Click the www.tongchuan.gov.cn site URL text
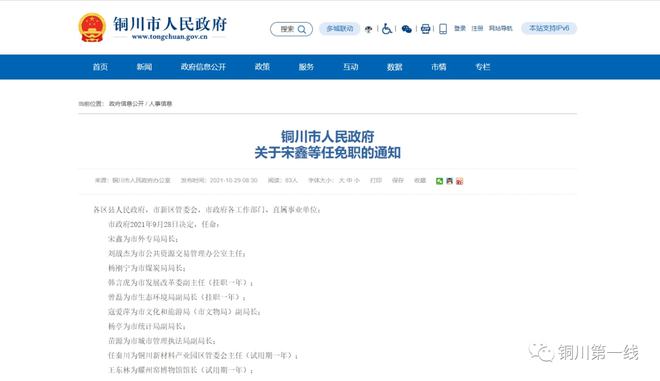Screen dimensions: 660x381 (x=170, y=37)
